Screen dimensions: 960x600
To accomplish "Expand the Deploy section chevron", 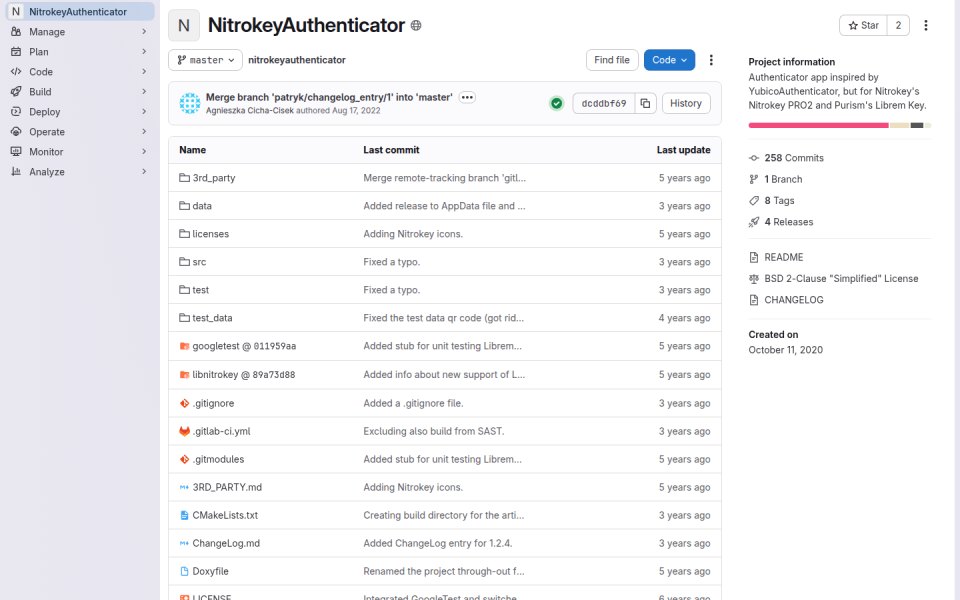I will tap(144, 112).
